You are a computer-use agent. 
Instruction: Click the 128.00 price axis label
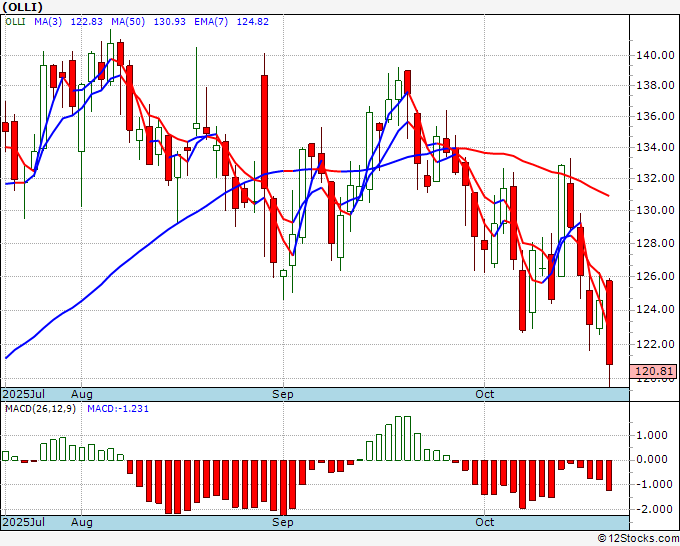(655, 243)
